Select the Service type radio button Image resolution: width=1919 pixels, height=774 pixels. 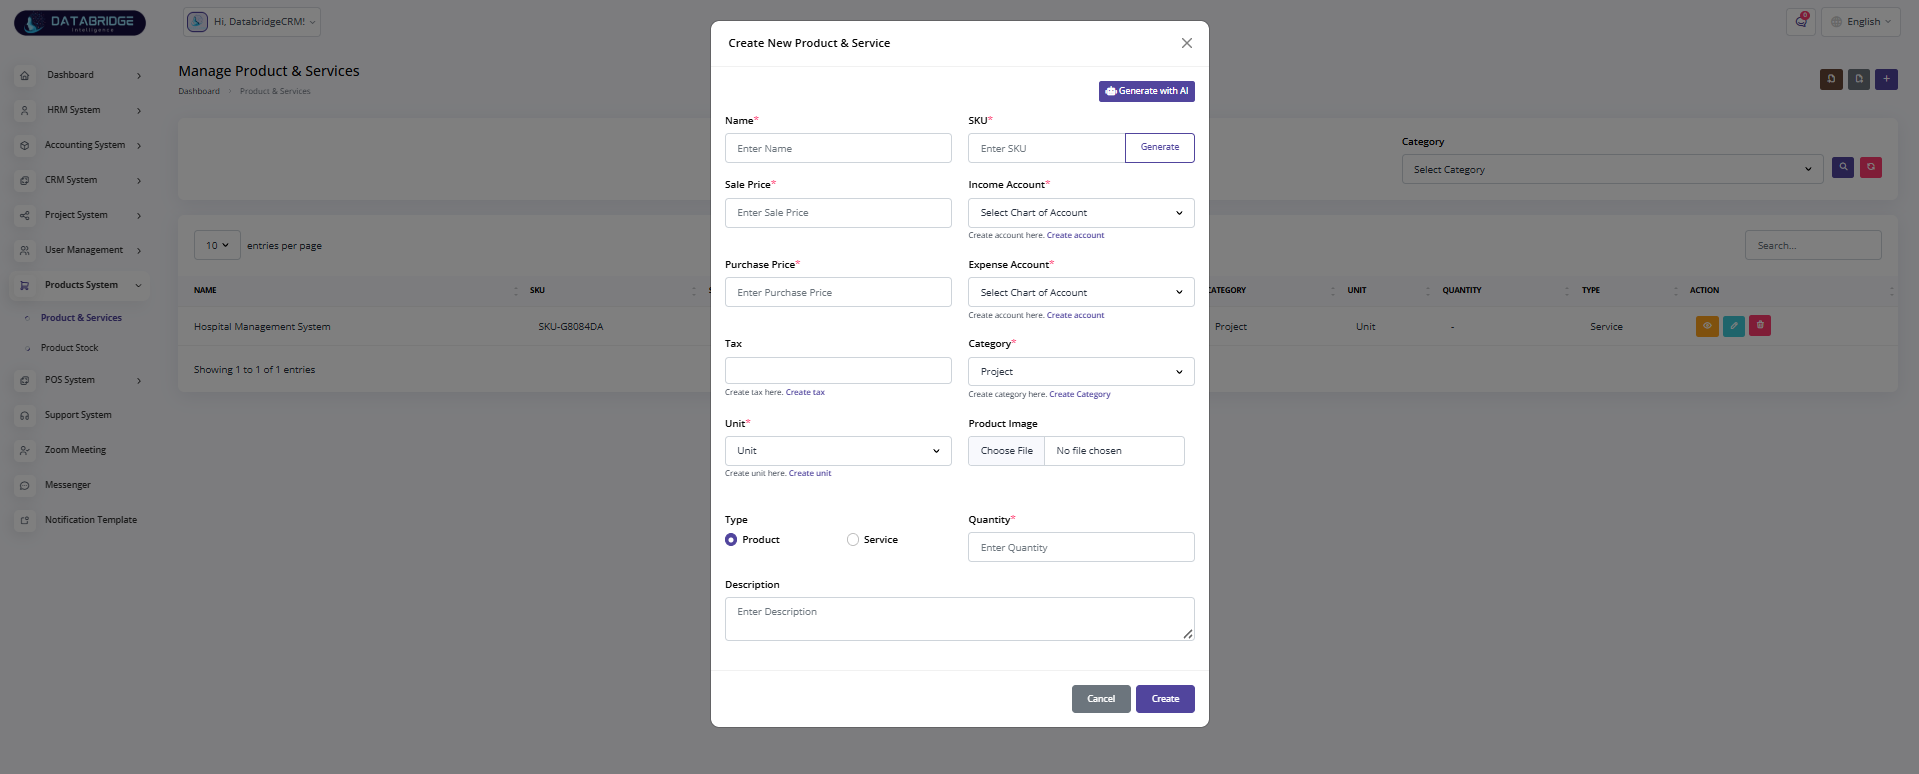(853, 540)
